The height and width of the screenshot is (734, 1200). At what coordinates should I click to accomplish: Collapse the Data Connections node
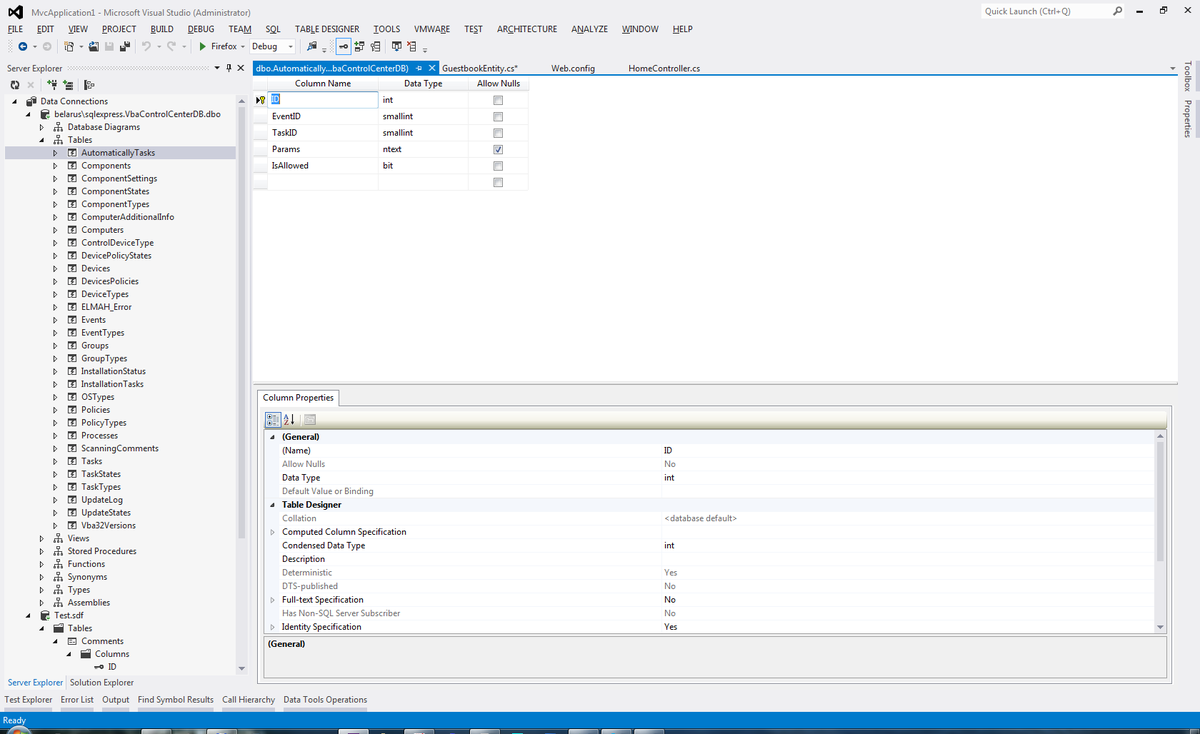16,101
